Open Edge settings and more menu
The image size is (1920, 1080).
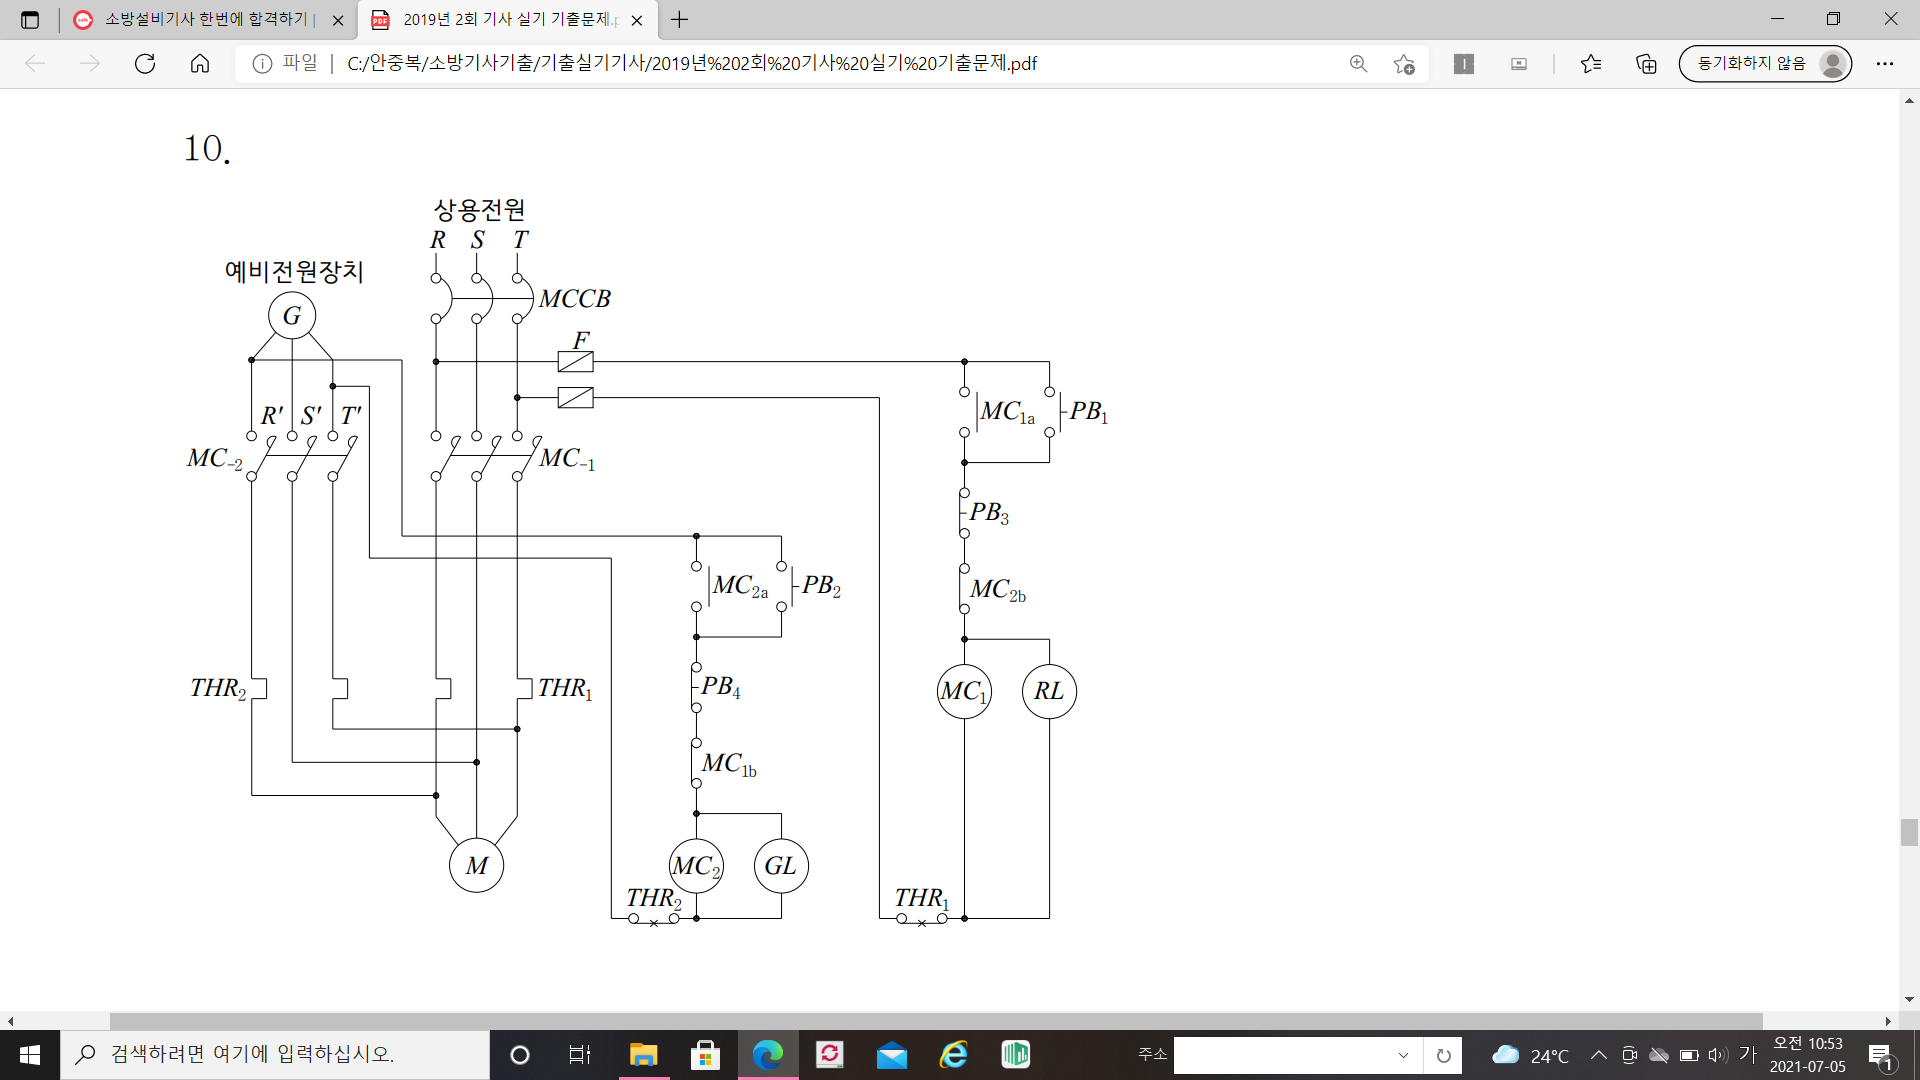[x=1885, y=64]
